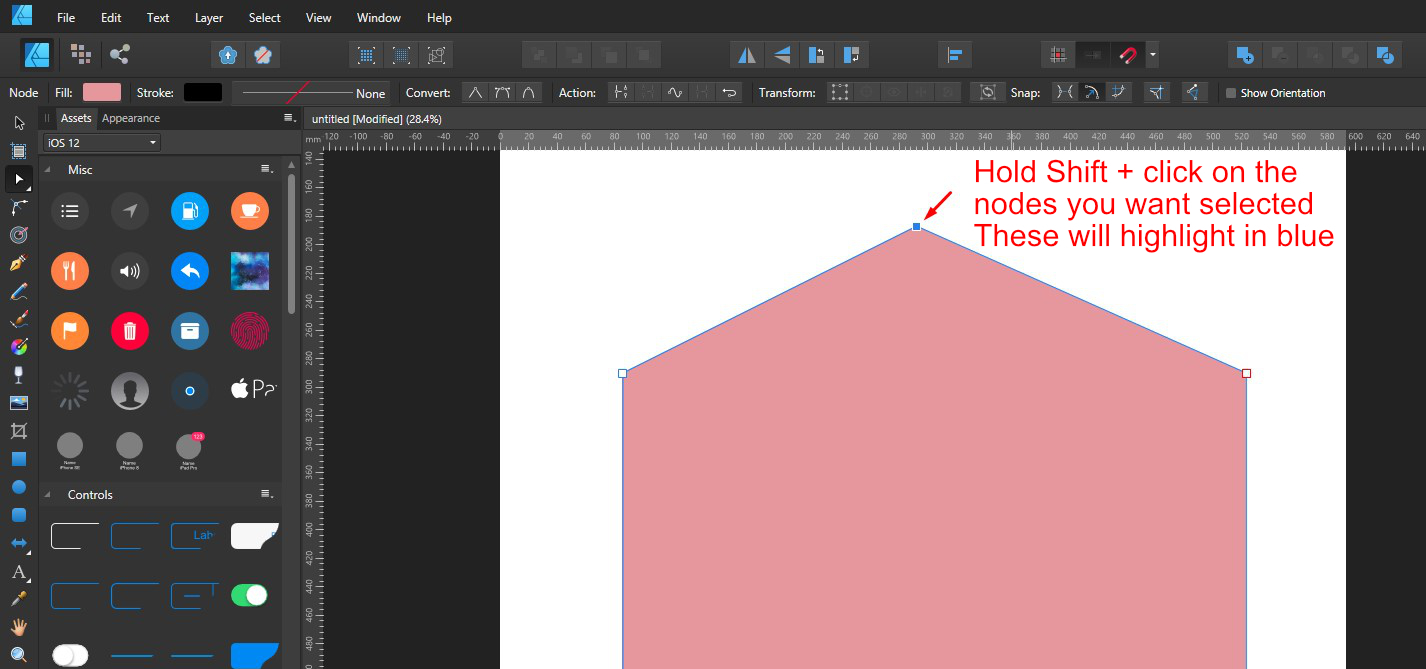Click Flip Vertical in toolbar
The width and height of the screenshot is (1426, 669).
click(x=781, y=54)
